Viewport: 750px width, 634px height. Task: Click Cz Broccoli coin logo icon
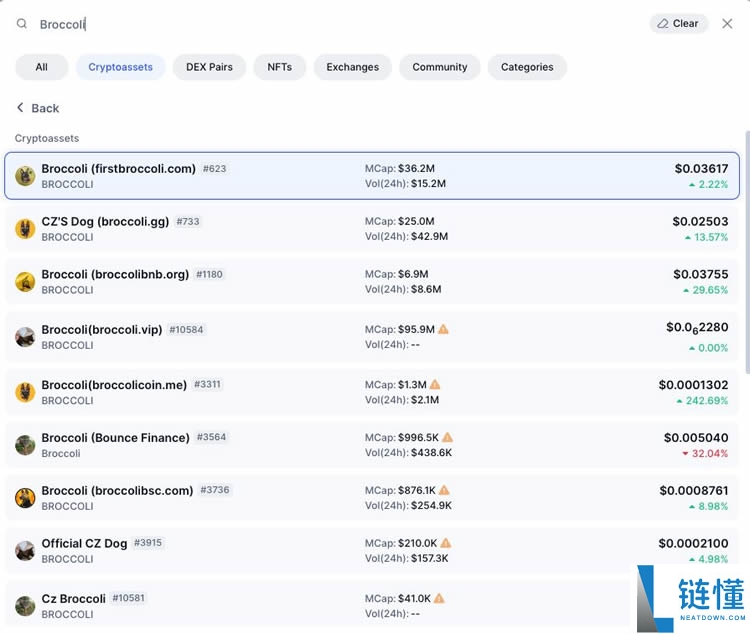click(25, 606)
